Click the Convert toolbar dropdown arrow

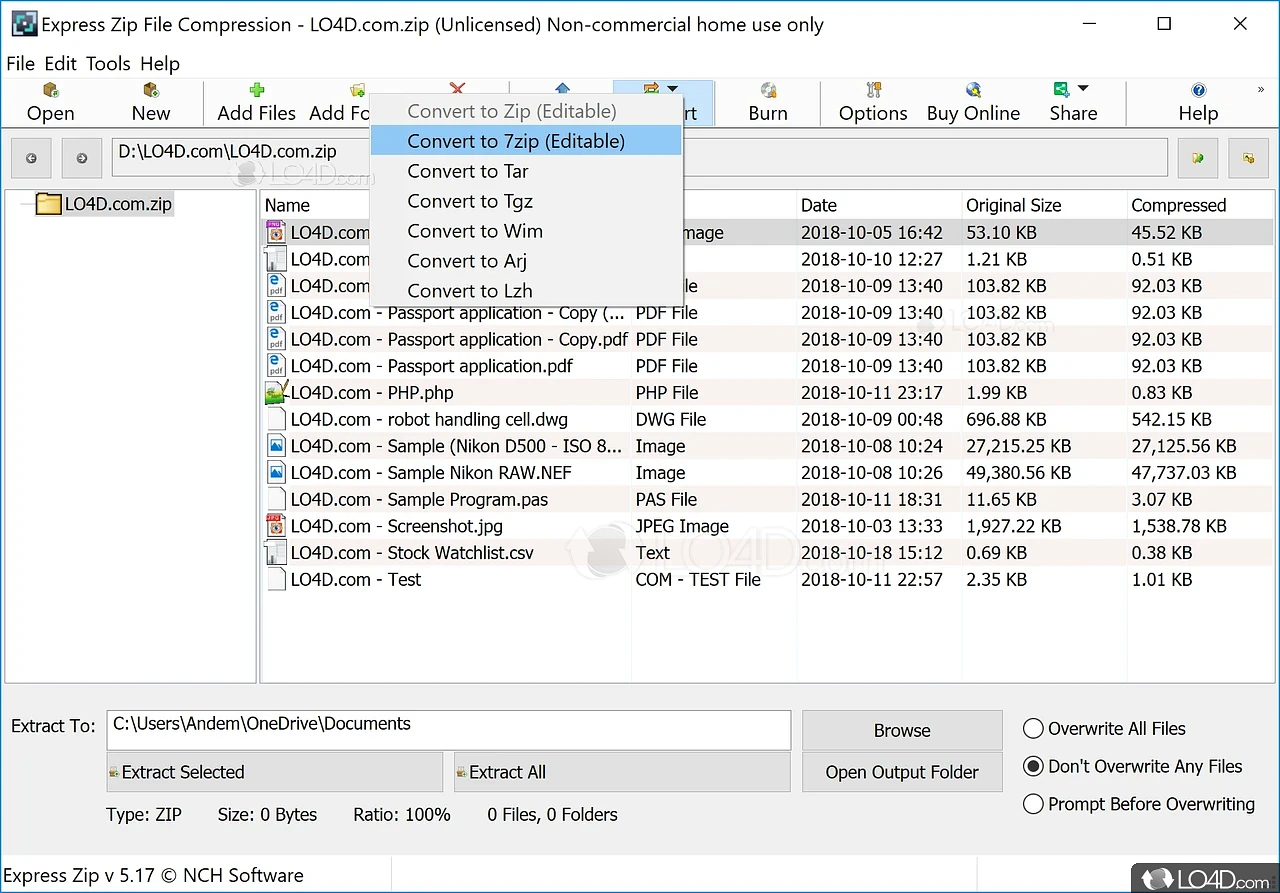click(x=673, y=89)
